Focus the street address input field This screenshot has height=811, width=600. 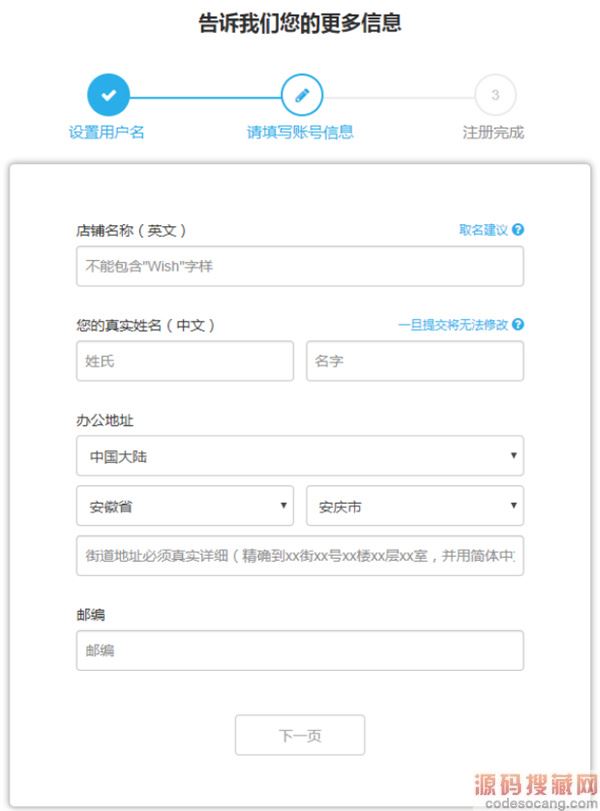tap(300, 555)
